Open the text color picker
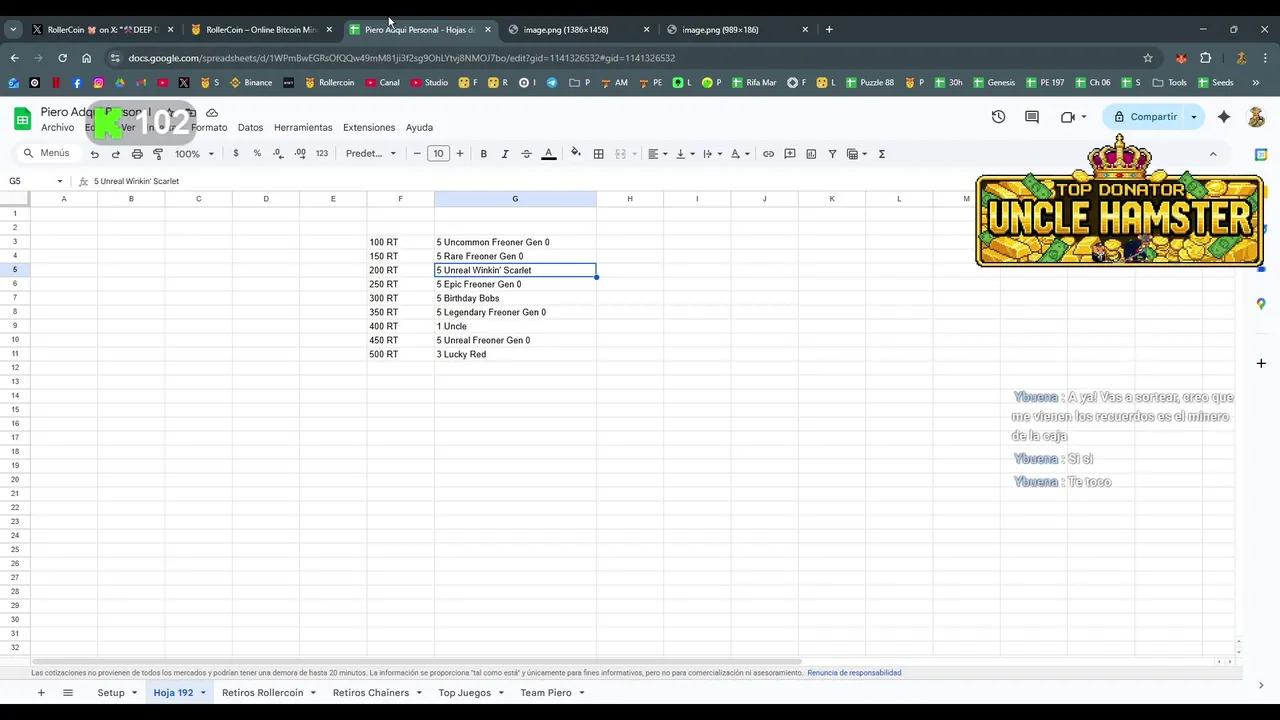The width and height of the screenshot is (1280, 720). (548, 154)
